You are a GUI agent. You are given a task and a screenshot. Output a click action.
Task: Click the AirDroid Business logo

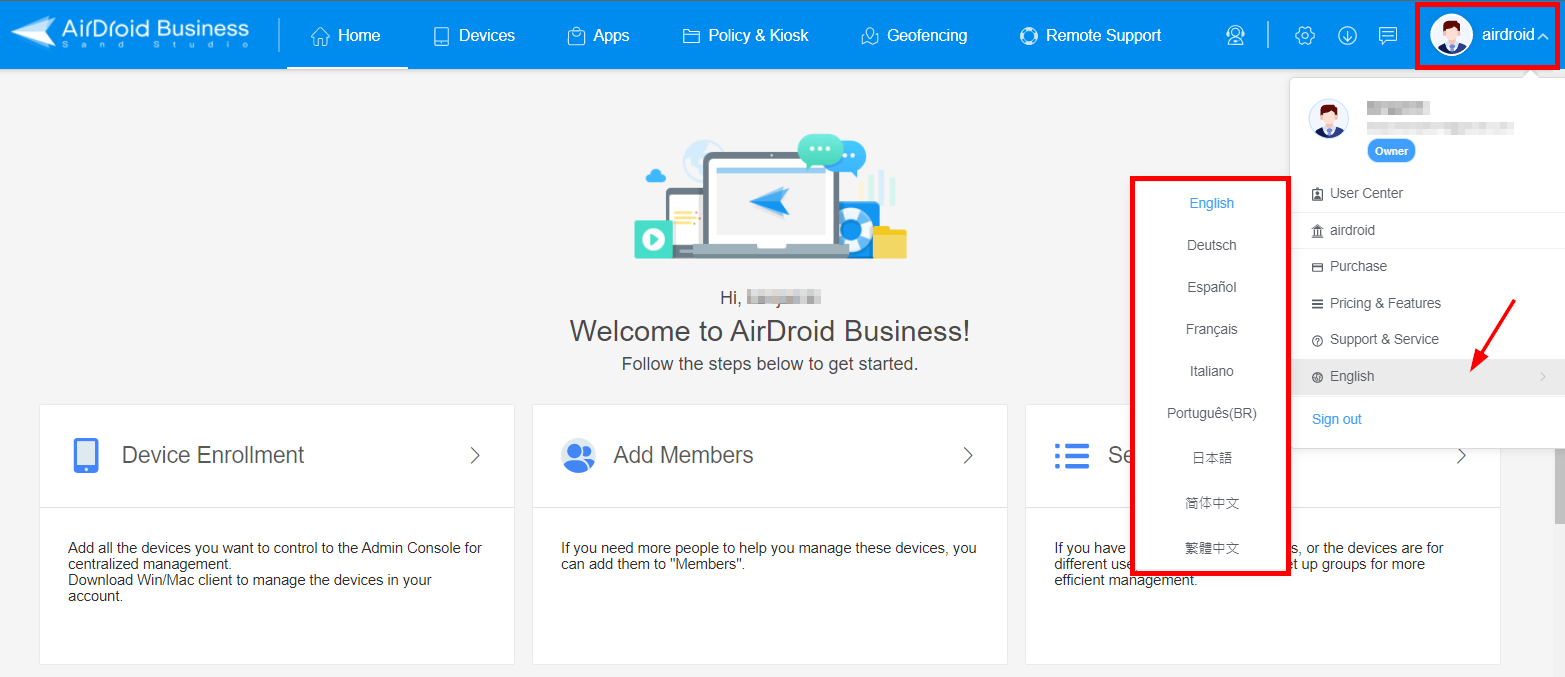131,34
